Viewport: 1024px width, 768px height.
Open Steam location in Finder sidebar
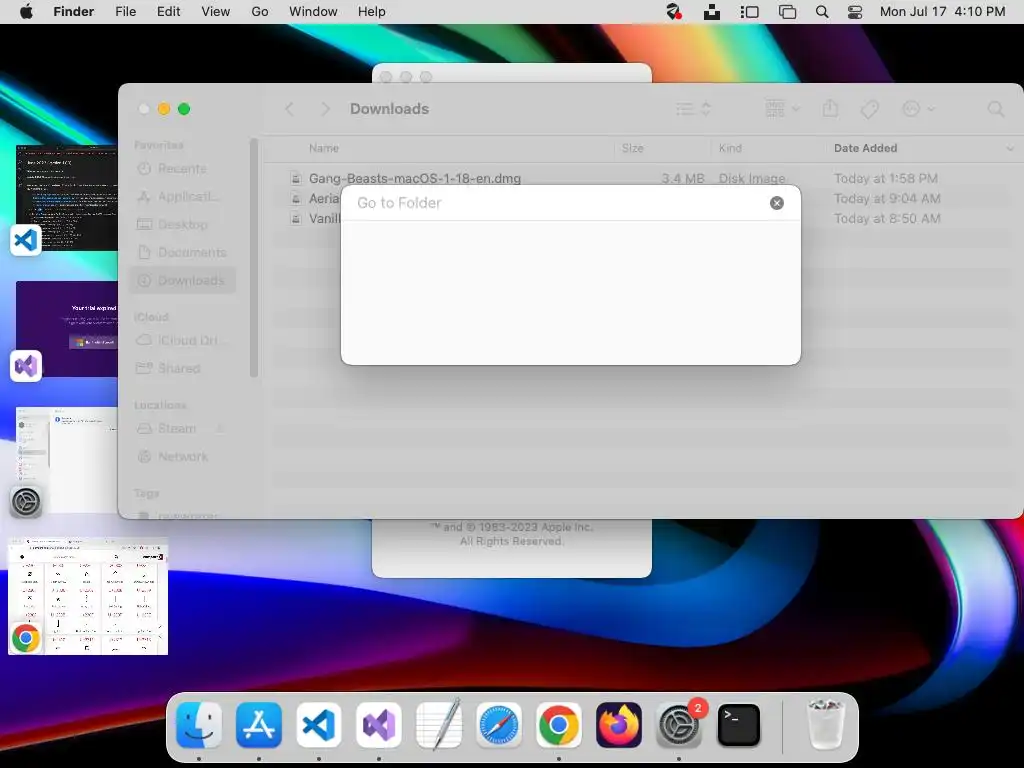pos(176,429)
